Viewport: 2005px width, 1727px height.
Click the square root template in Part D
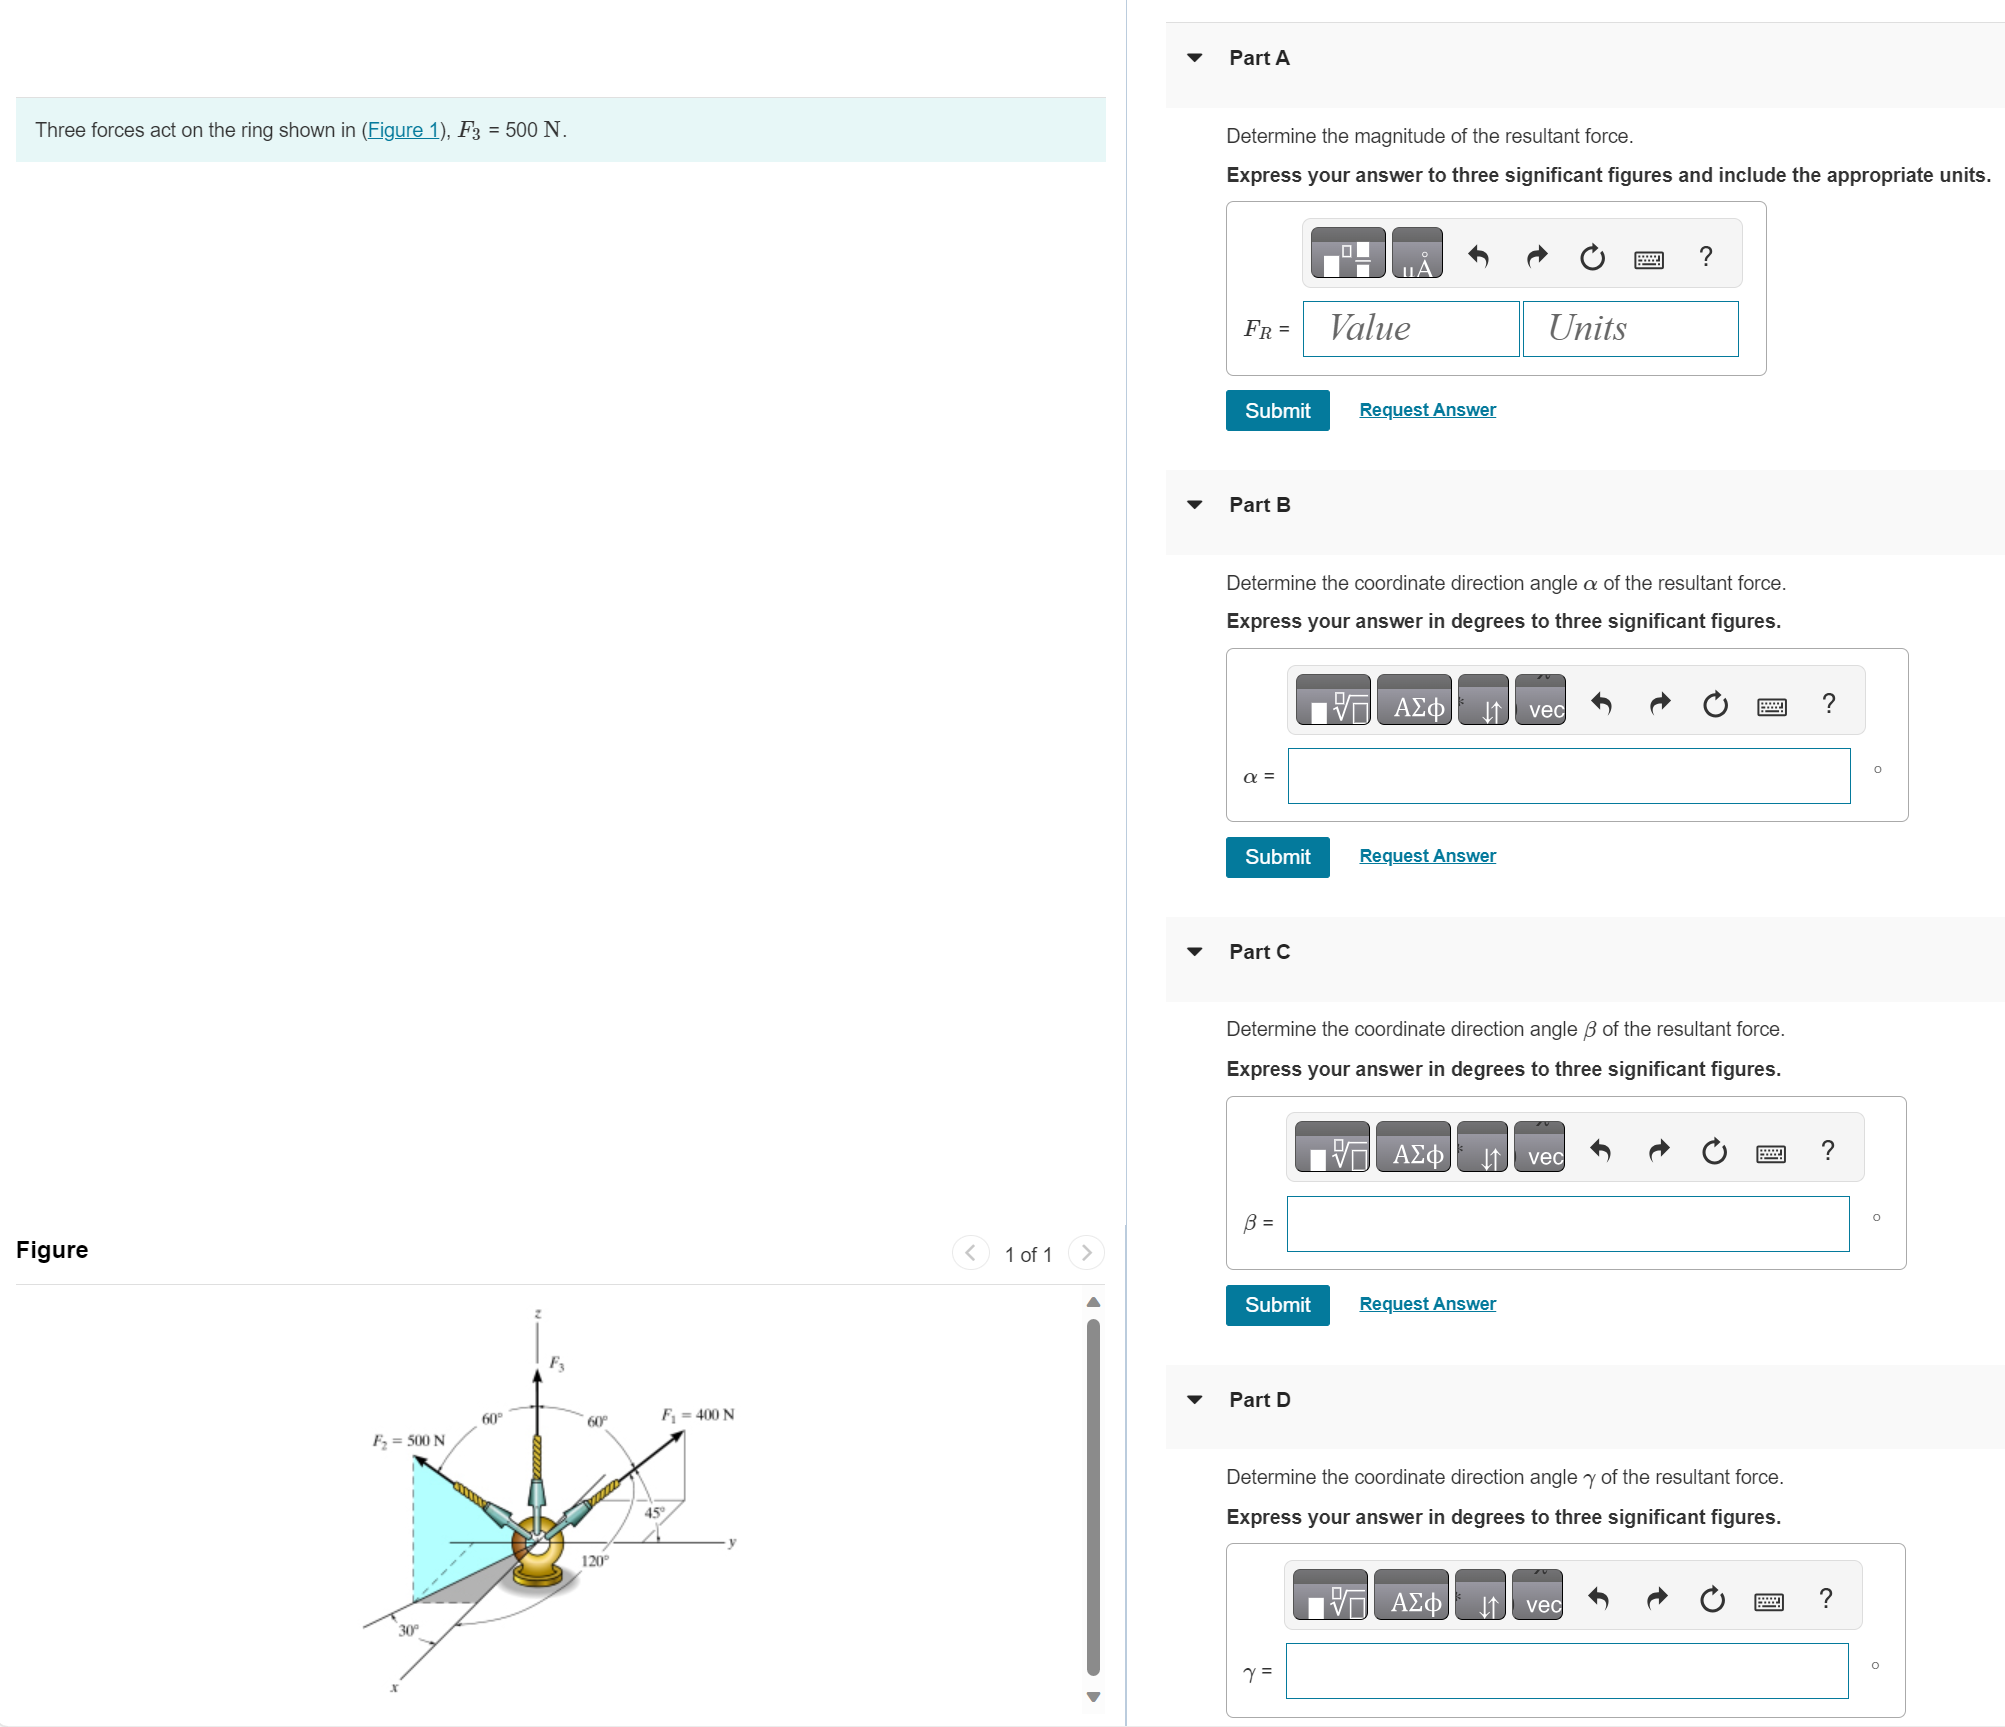pos(1330,1596)
